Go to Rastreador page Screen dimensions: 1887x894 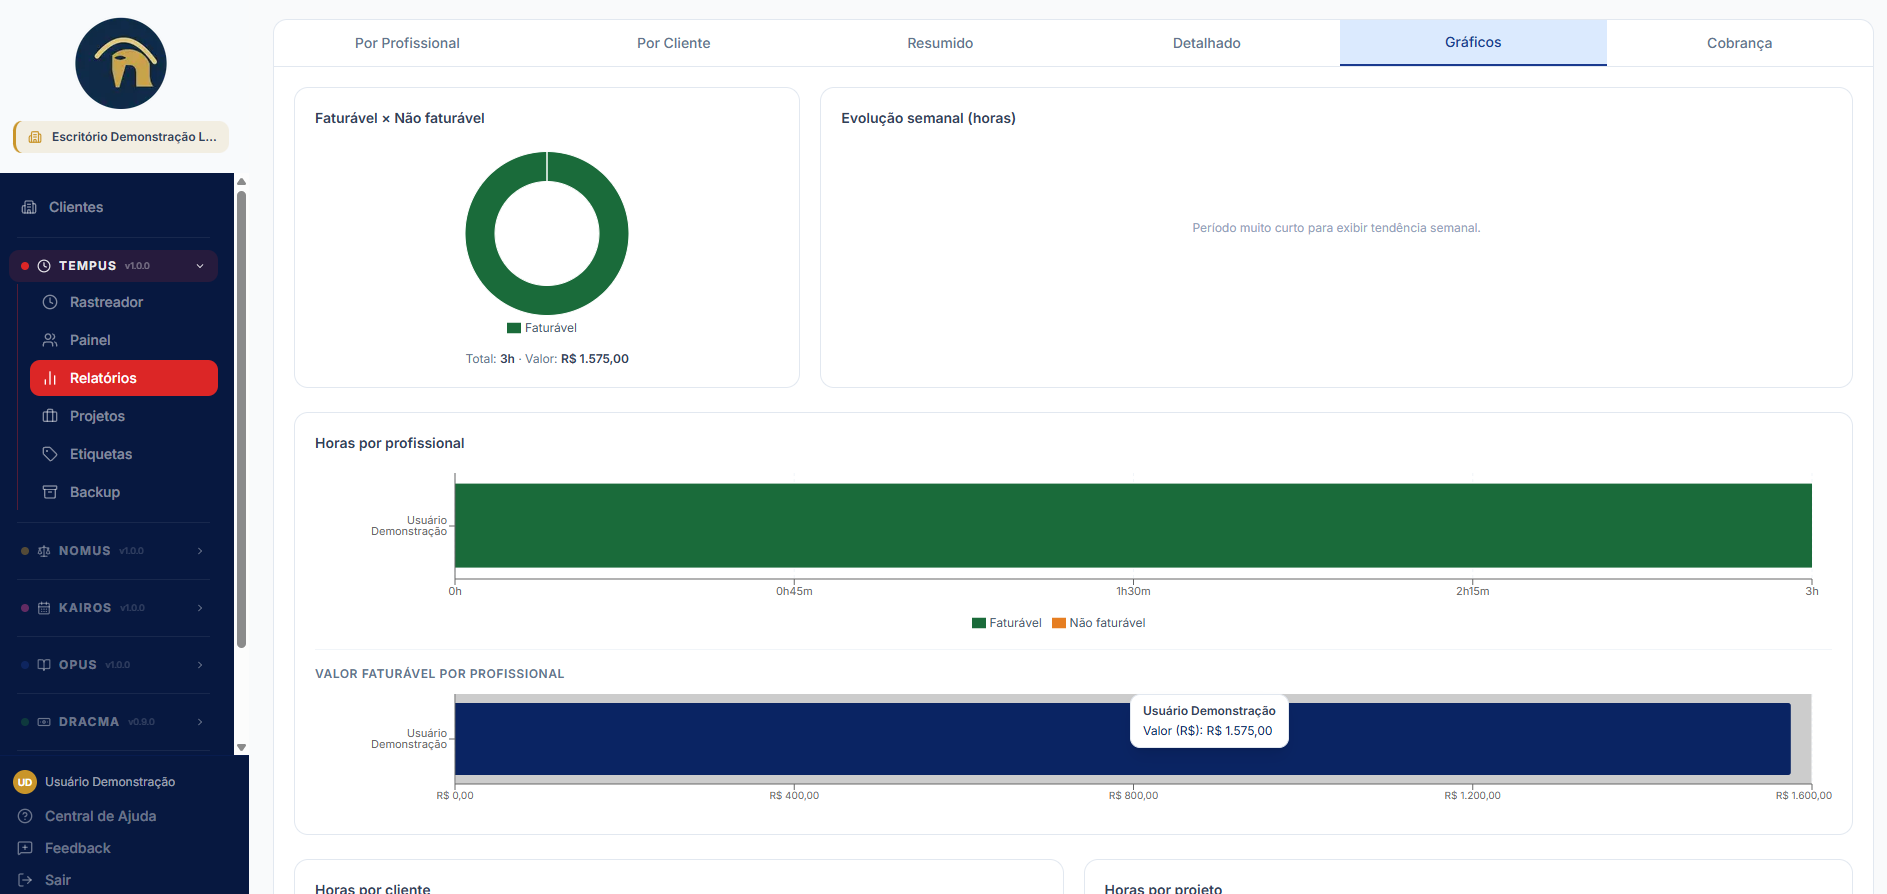[x=124, y=302]
